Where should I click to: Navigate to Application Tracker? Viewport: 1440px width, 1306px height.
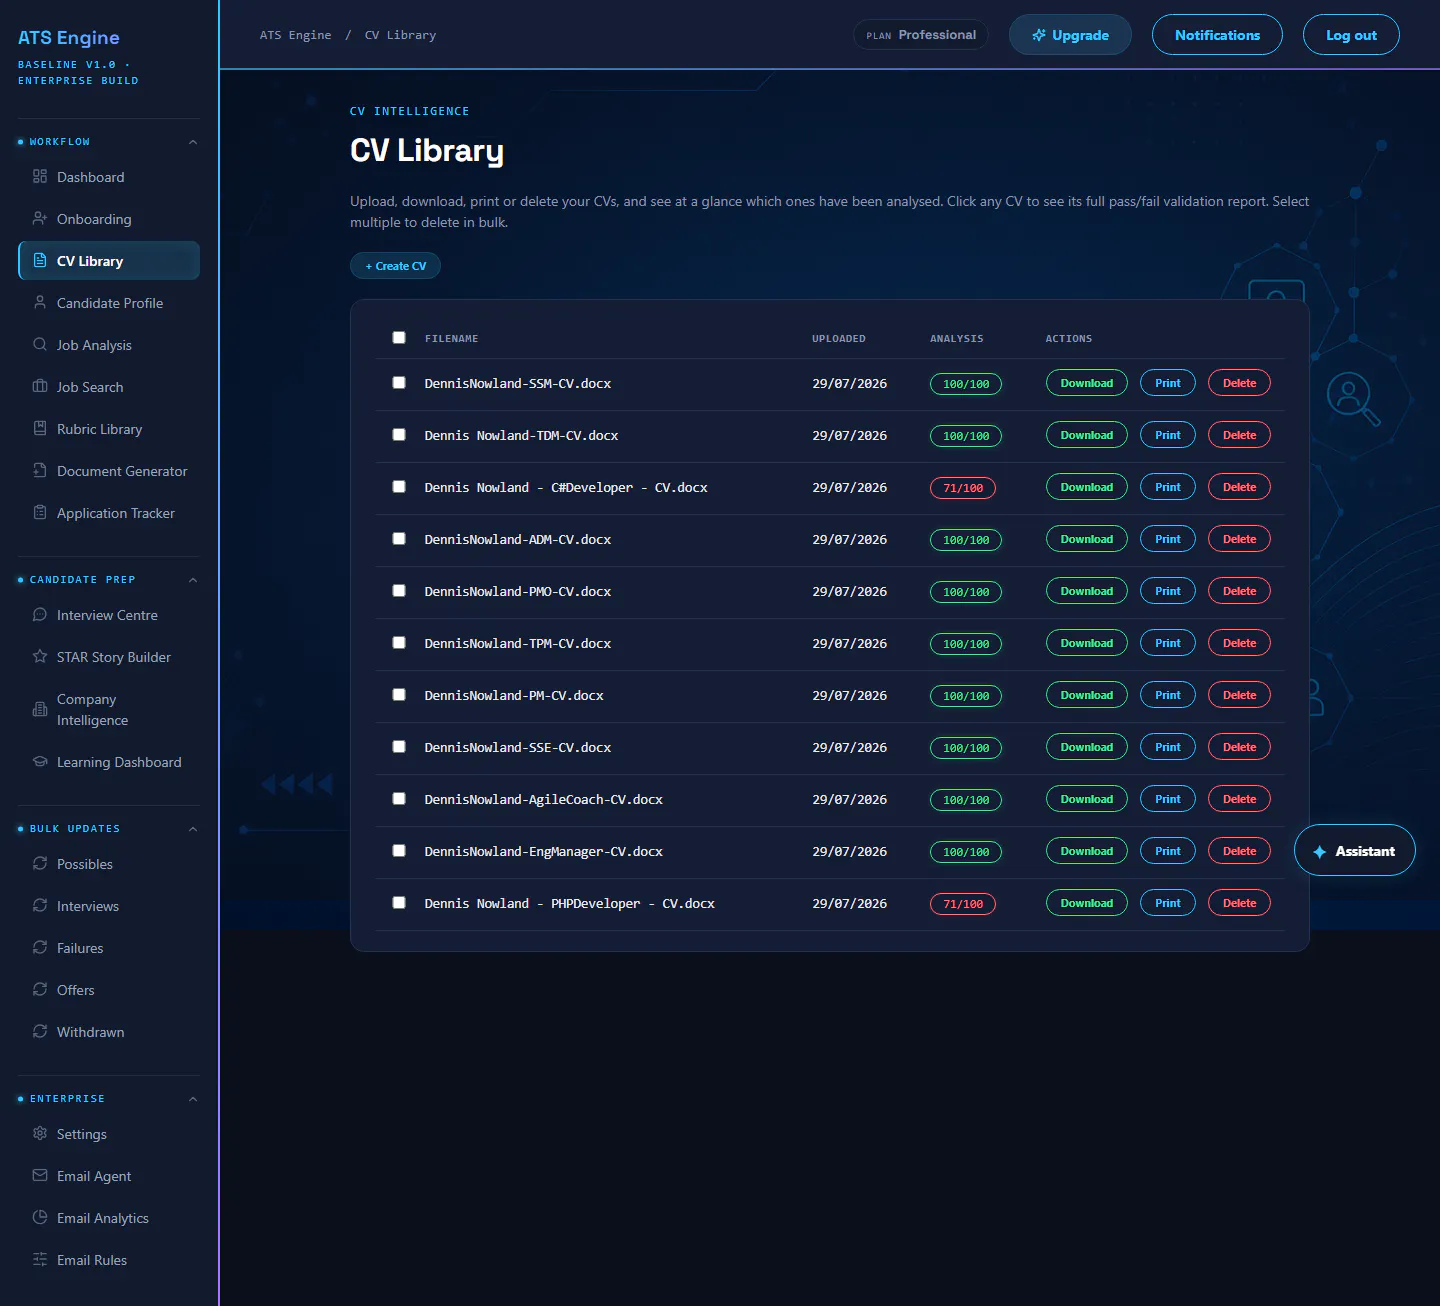pyautogui.click(x=109, y=513)
